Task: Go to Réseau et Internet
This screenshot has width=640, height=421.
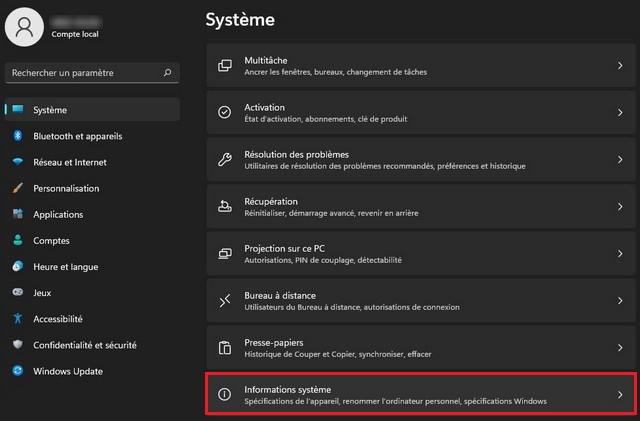Action: coord(92,162)
